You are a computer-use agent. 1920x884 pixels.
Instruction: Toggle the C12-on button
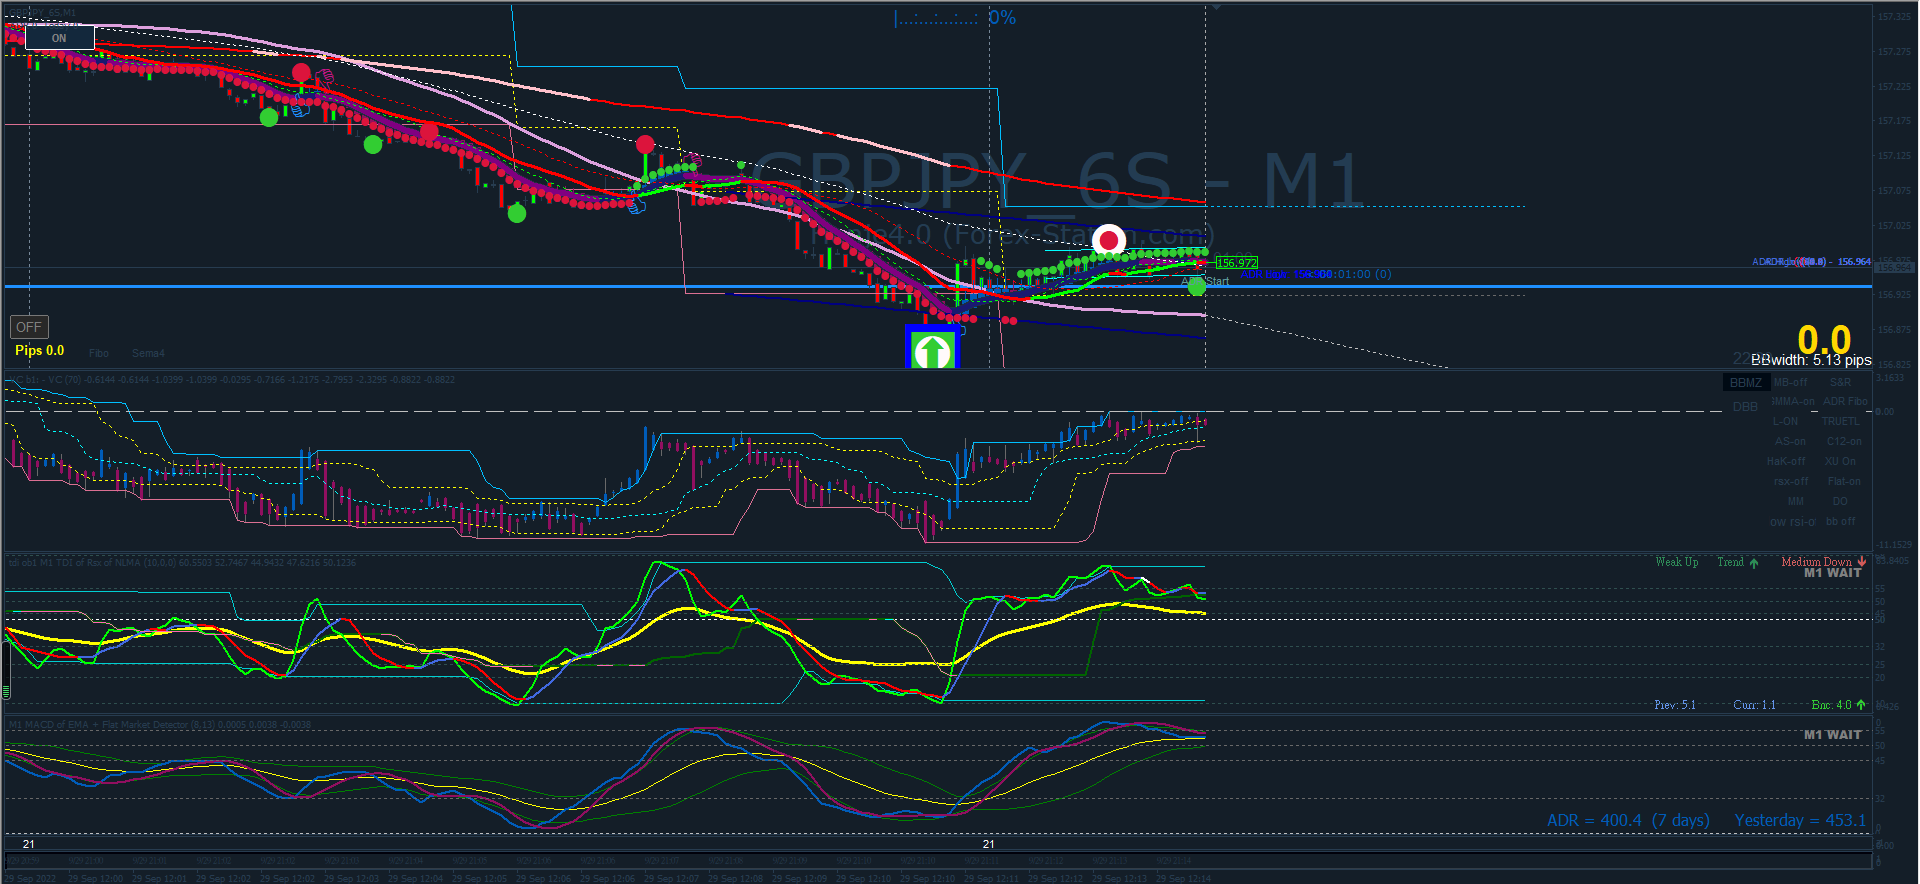(x=1843, y=442)
